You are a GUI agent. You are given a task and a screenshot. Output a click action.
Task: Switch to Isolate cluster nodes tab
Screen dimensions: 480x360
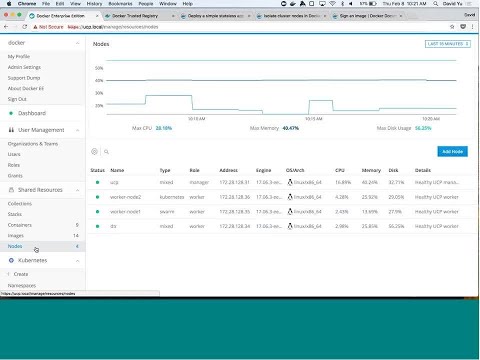(x=291, y=16)
